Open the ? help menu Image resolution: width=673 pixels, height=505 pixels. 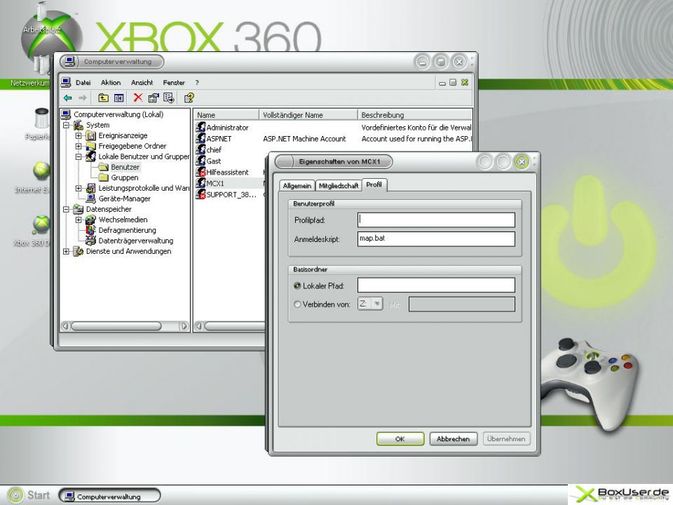coord(197,82)
